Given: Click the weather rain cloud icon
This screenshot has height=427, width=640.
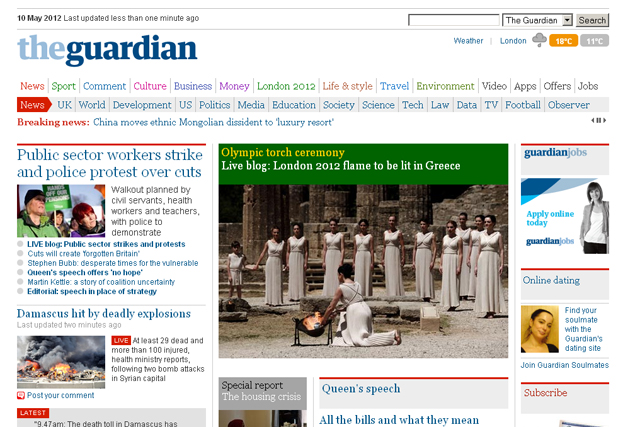Looking at the screenshot, I should [x=539, y=40].
